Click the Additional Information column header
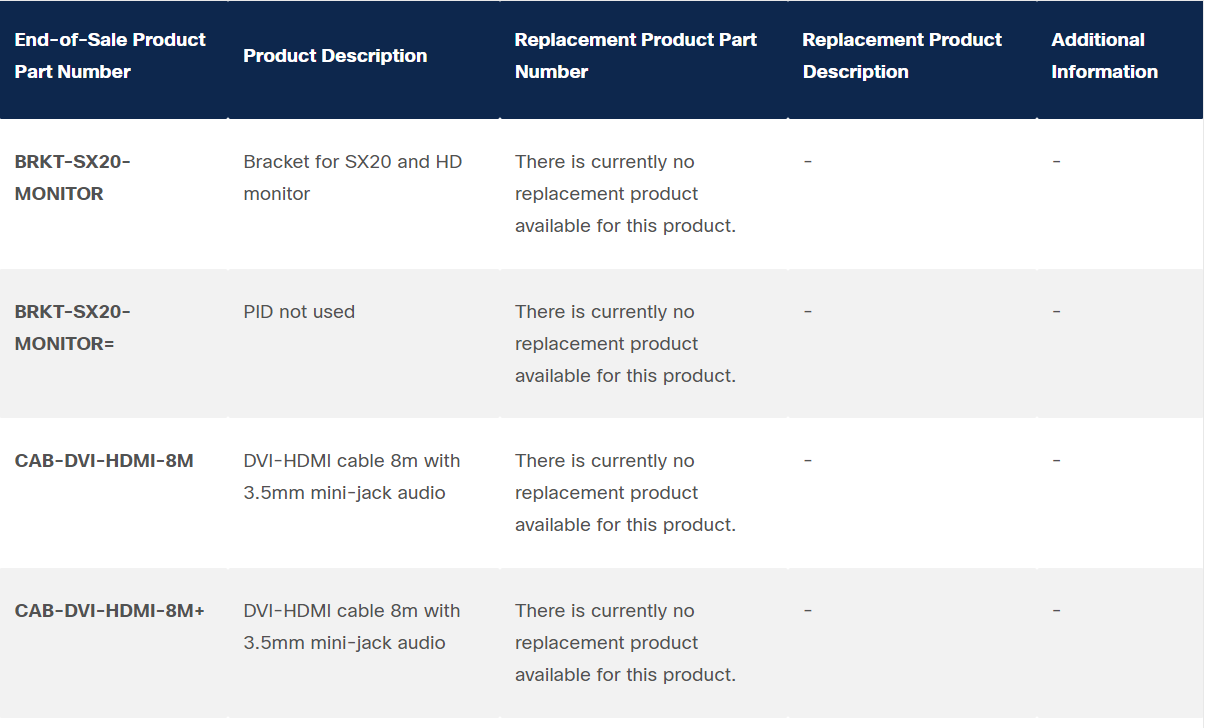The height and width of the screenshot is (728, 1209). (x=1104, y=56)
